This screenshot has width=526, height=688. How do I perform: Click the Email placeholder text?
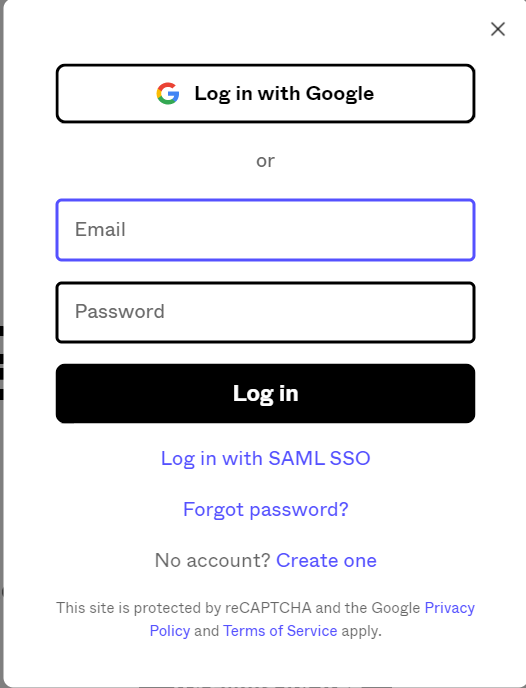coord(100,229)
